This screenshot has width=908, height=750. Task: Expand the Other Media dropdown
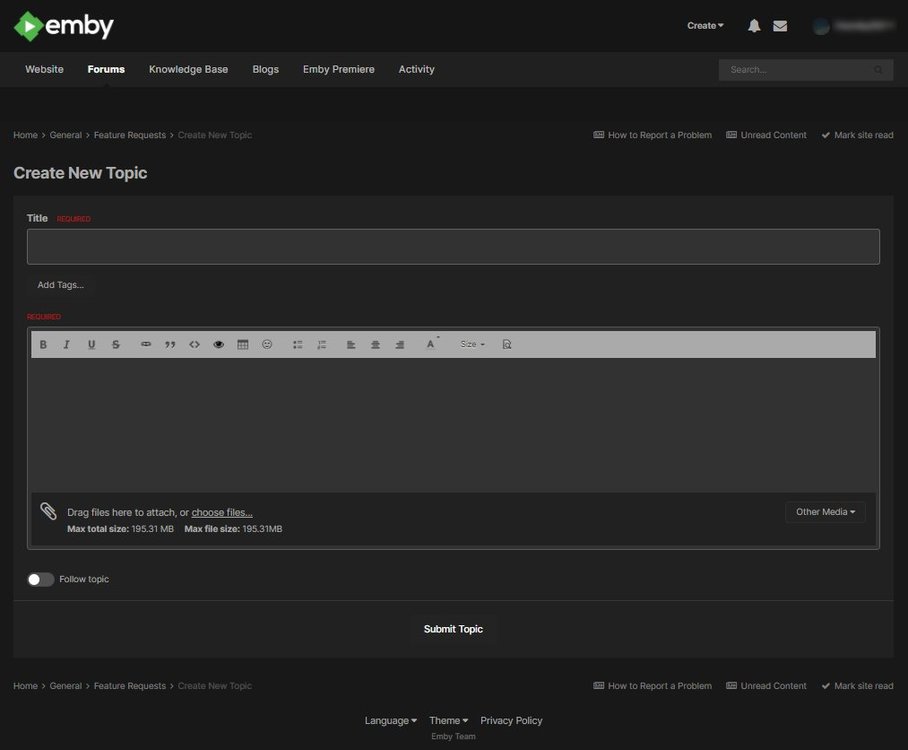tap(825, 512)
